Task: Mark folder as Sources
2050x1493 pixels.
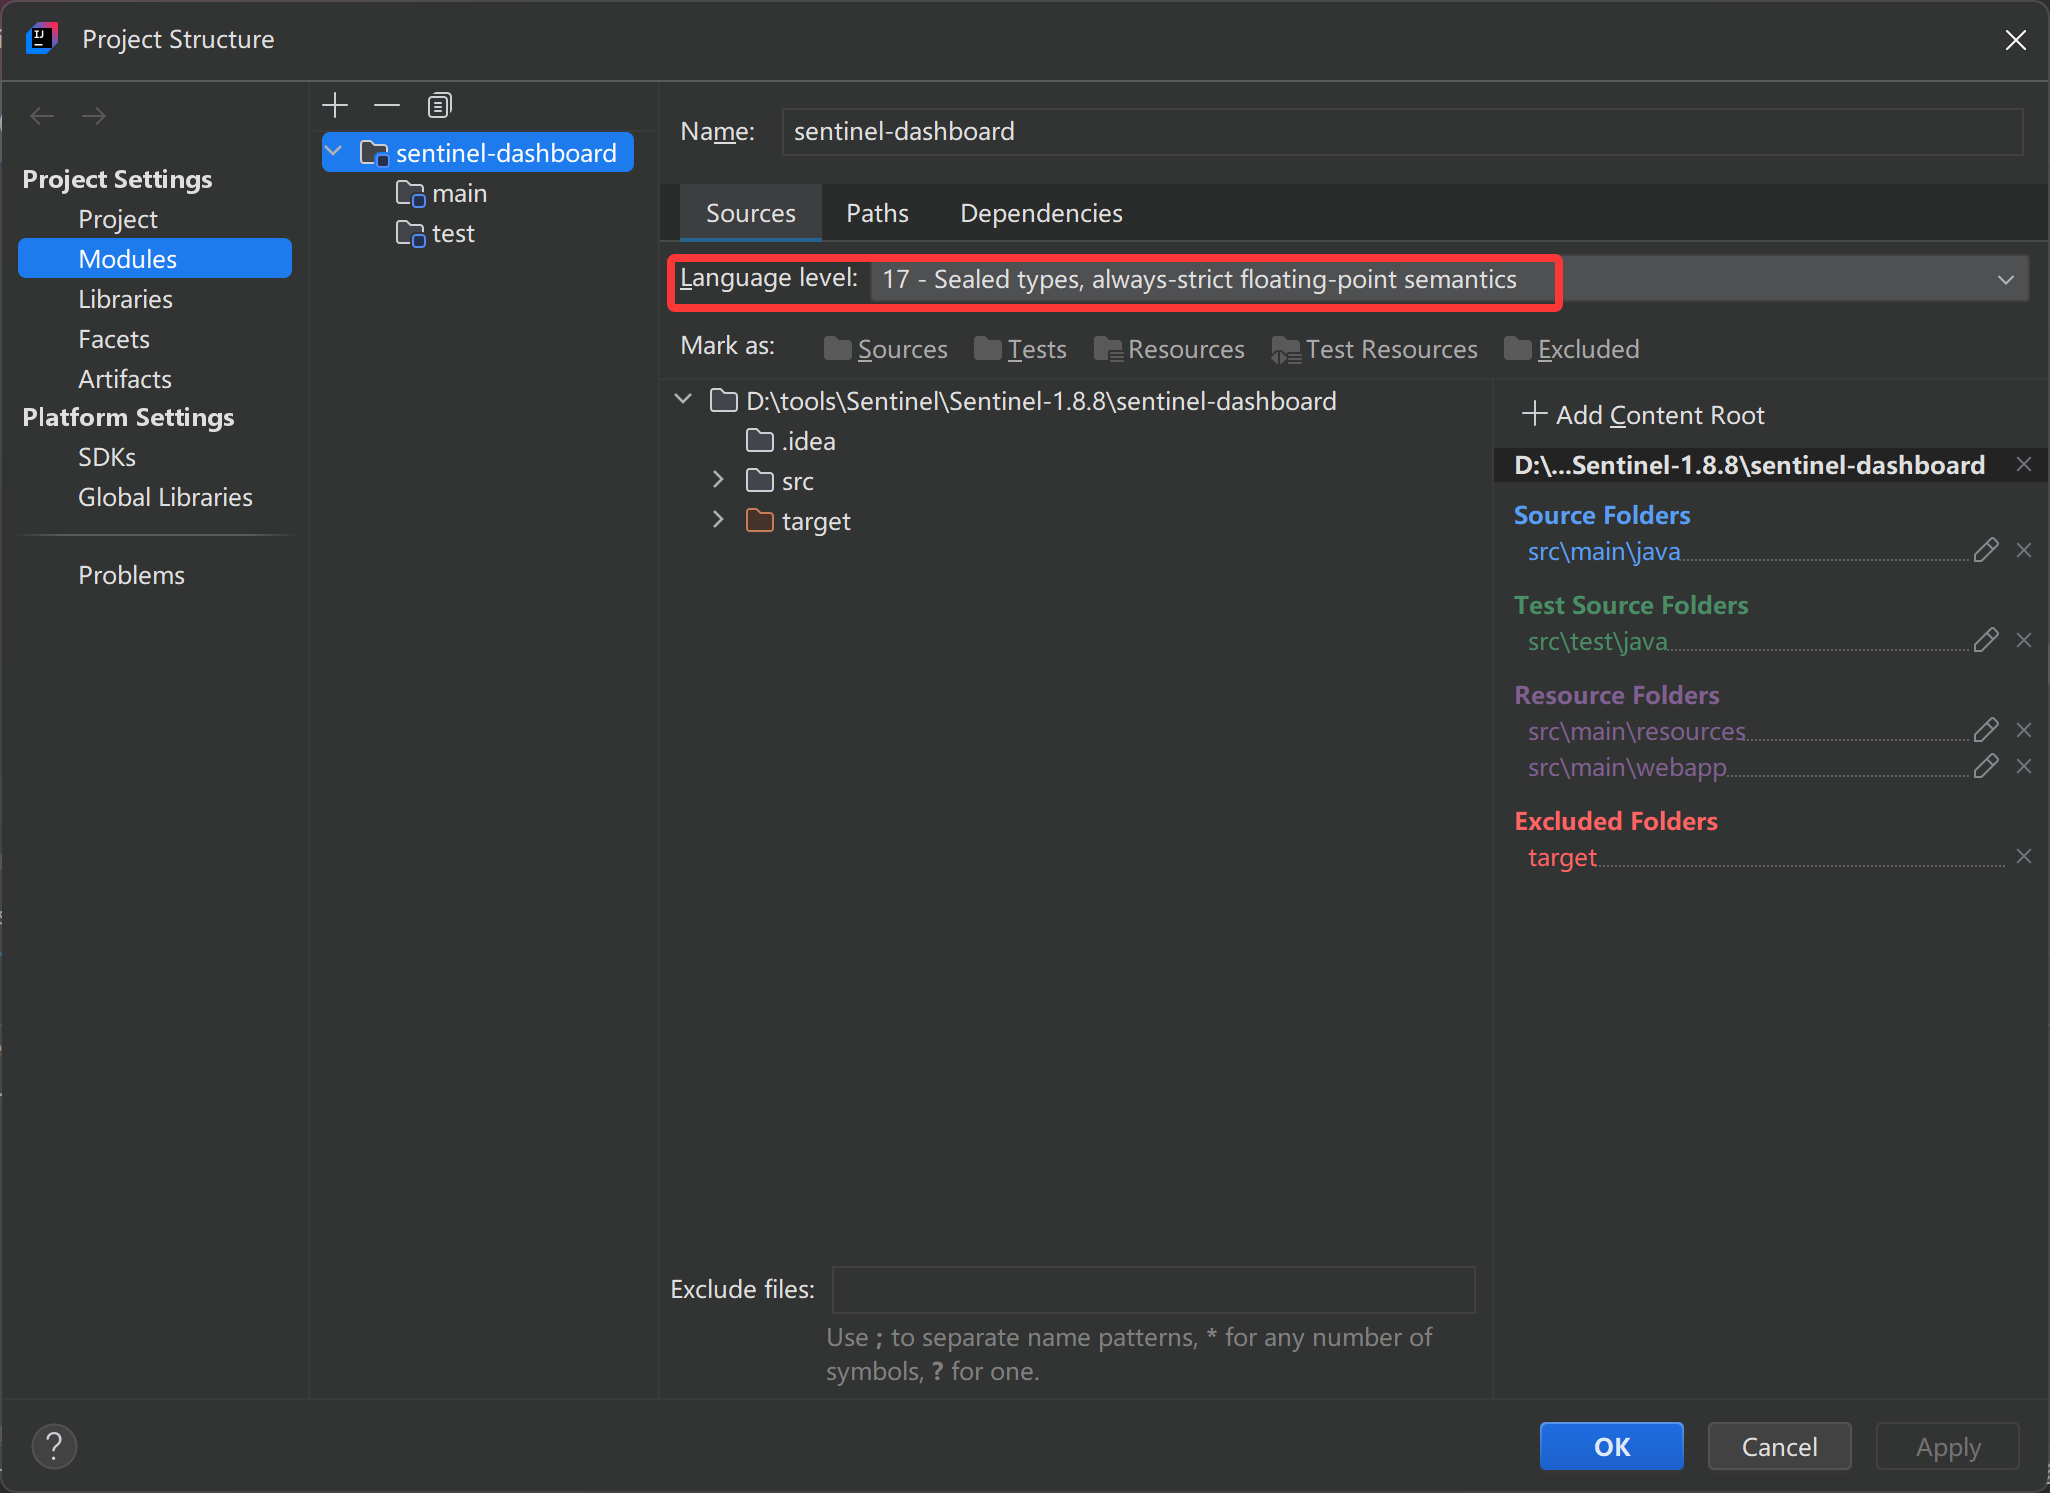Action: (x=886, y=349)
